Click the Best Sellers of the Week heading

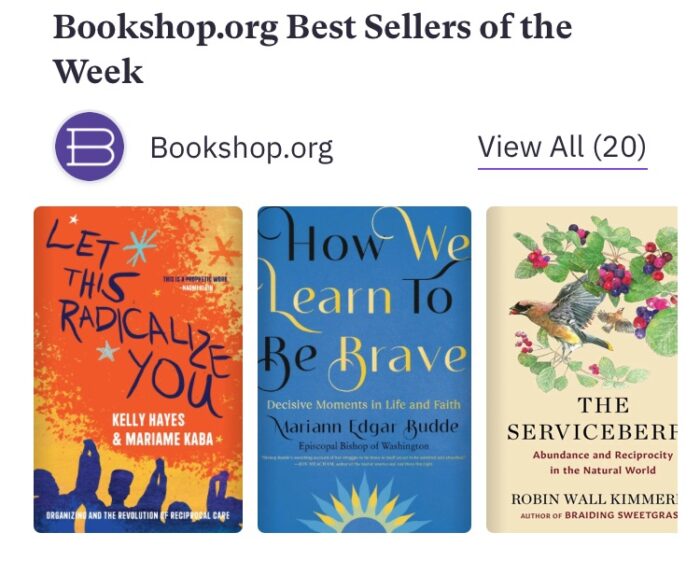[312, 49]
